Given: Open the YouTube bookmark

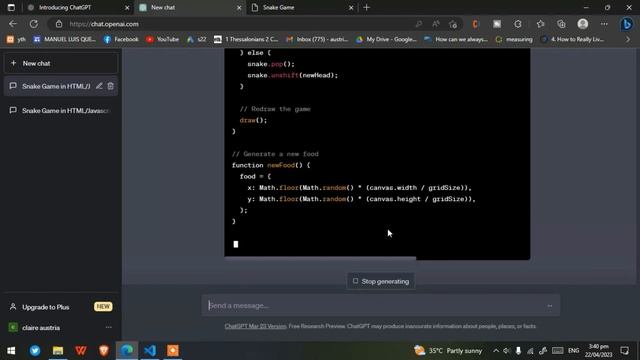Looking at the screenshot, I should pos(162,39).
